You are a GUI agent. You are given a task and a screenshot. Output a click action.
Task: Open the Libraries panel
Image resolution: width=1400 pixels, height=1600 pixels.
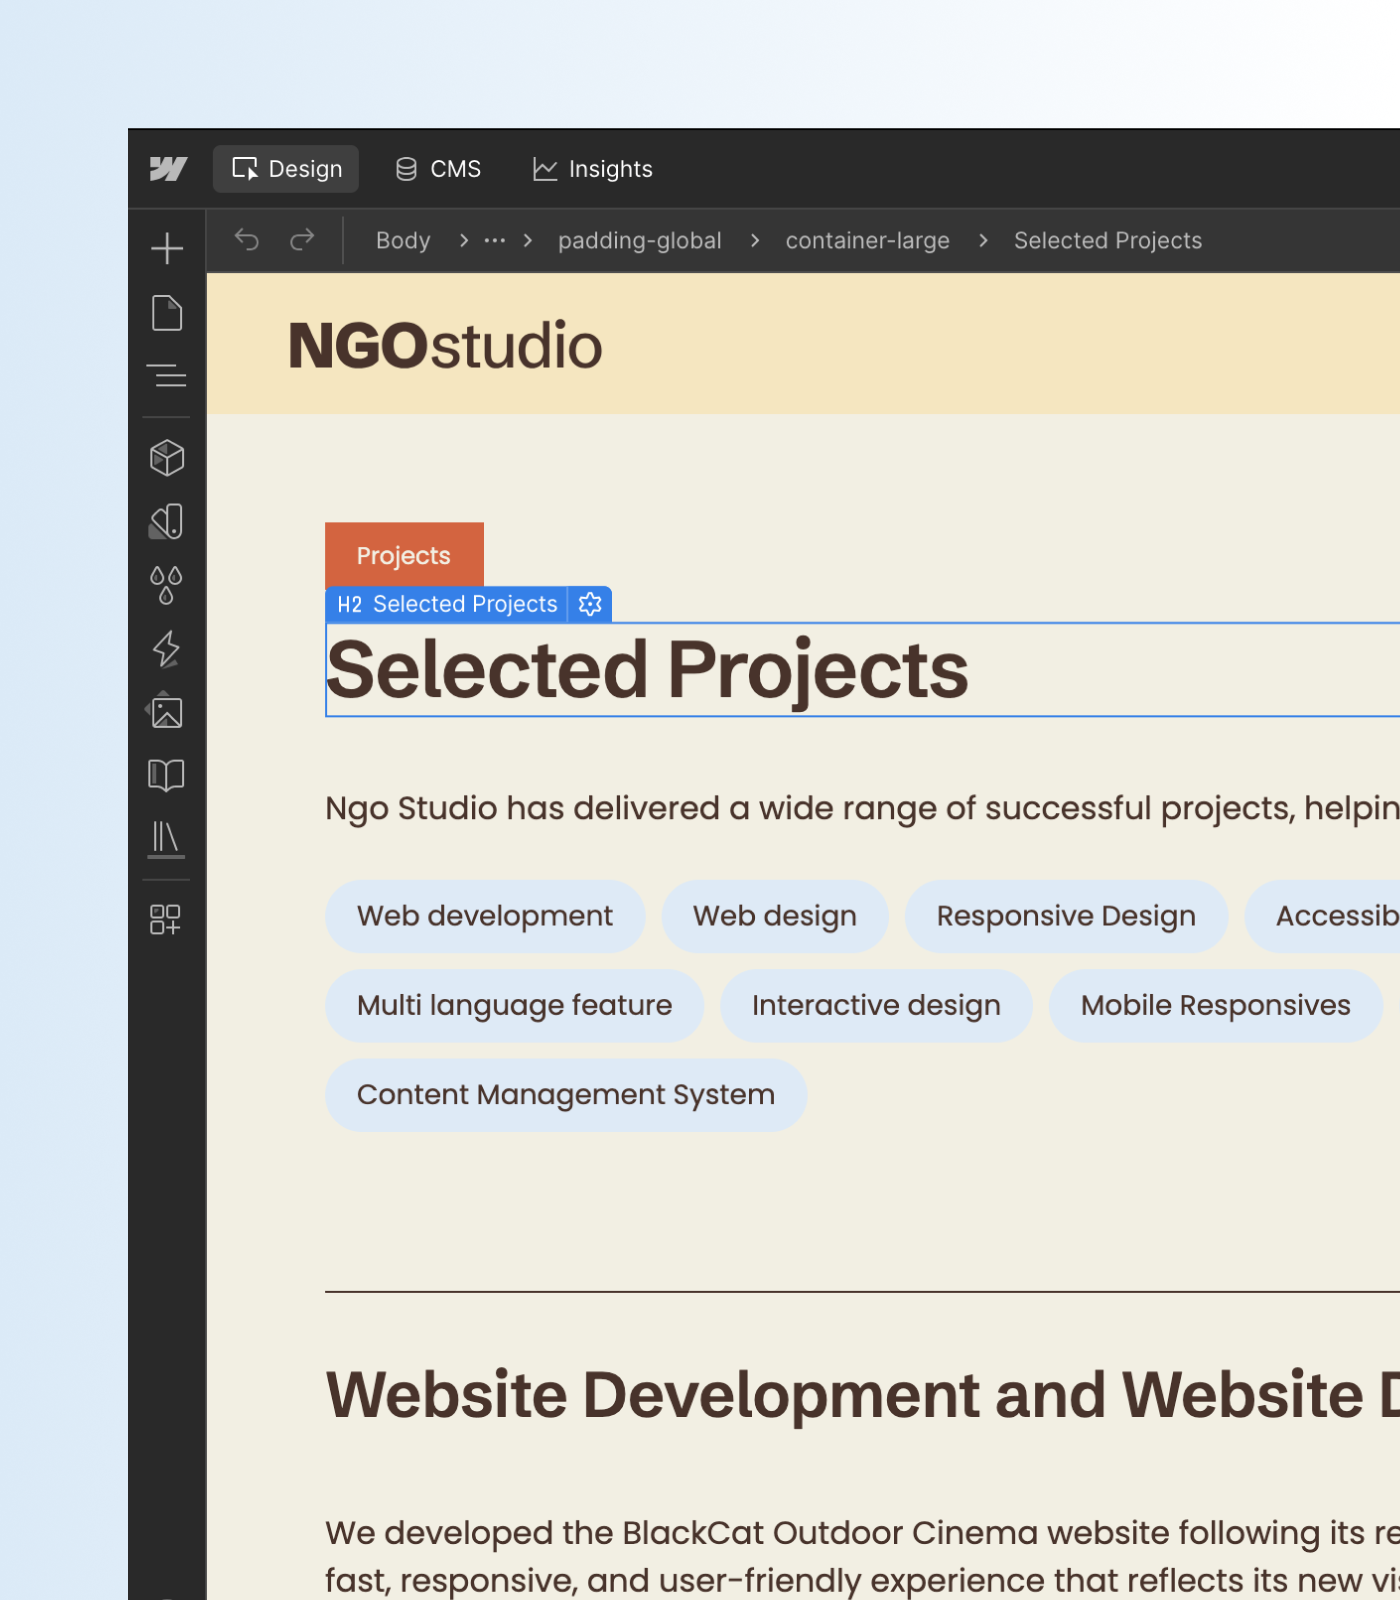(167, 839)
